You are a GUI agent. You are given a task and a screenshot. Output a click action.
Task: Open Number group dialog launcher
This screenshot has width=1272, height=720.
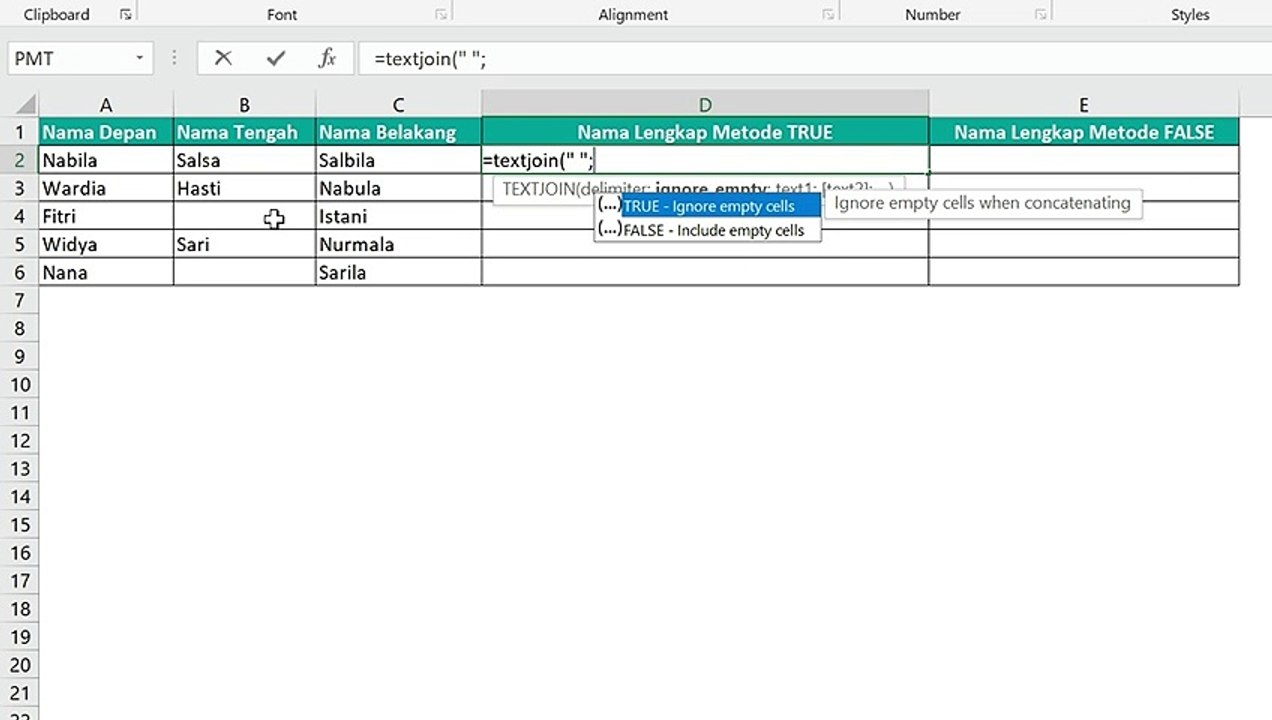pos(1041,14)
